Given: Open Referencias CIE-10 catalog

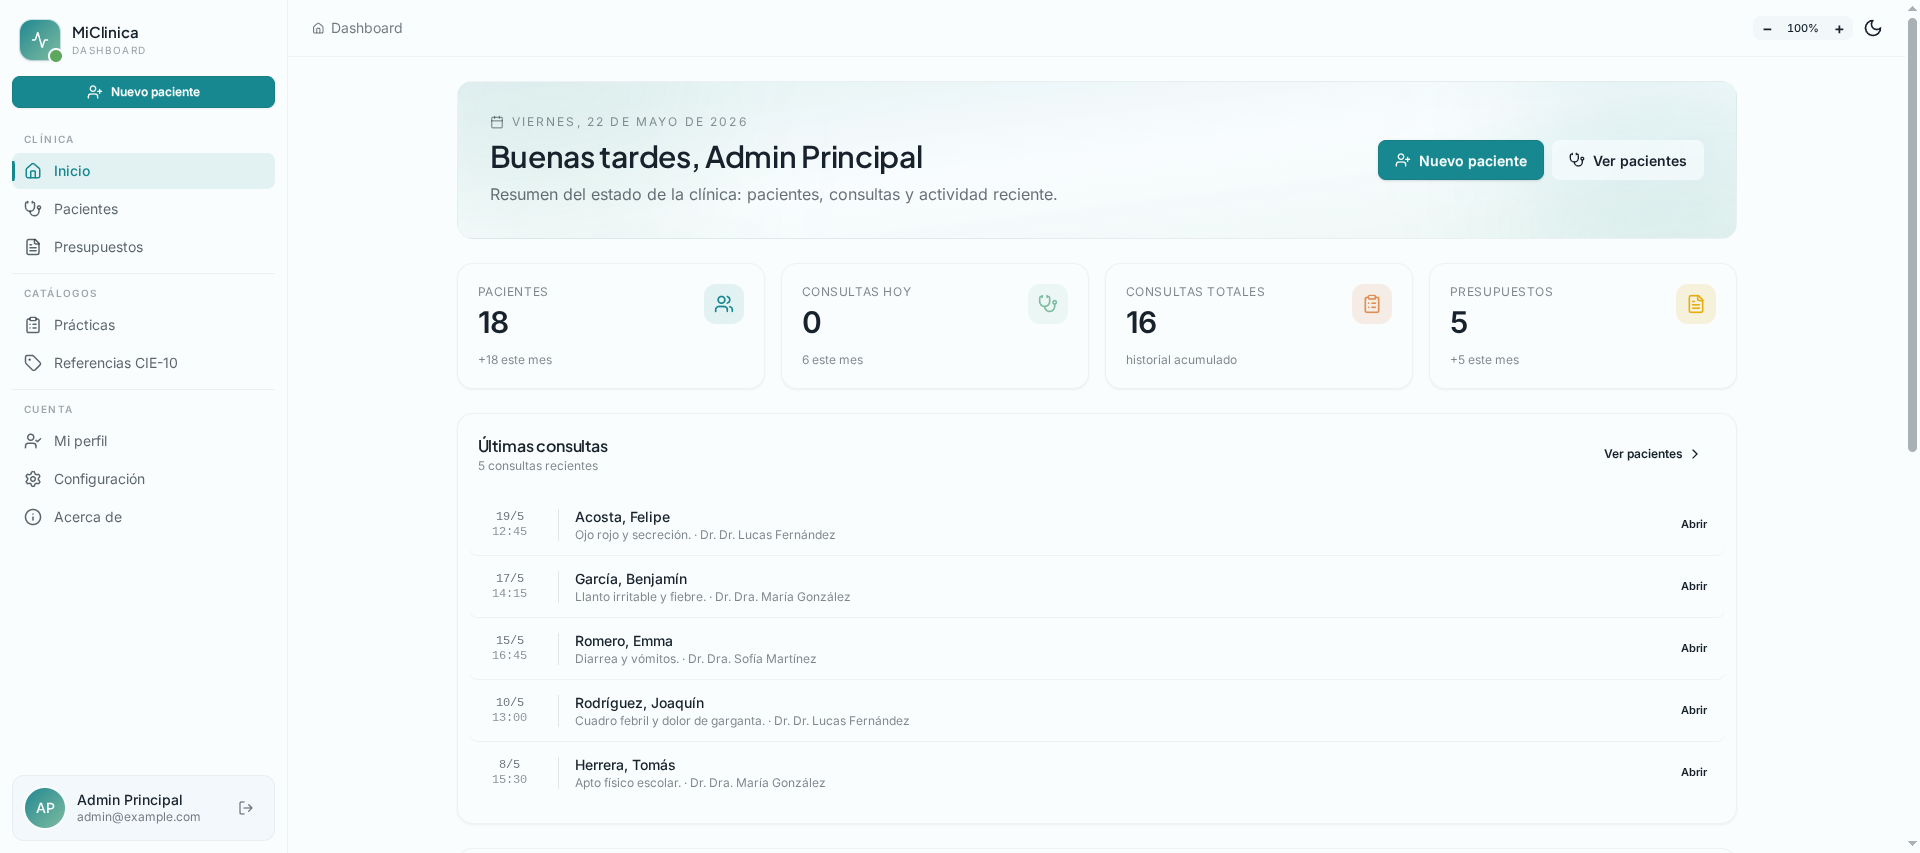Looking at the screenshot, I should tap(143, 363).
